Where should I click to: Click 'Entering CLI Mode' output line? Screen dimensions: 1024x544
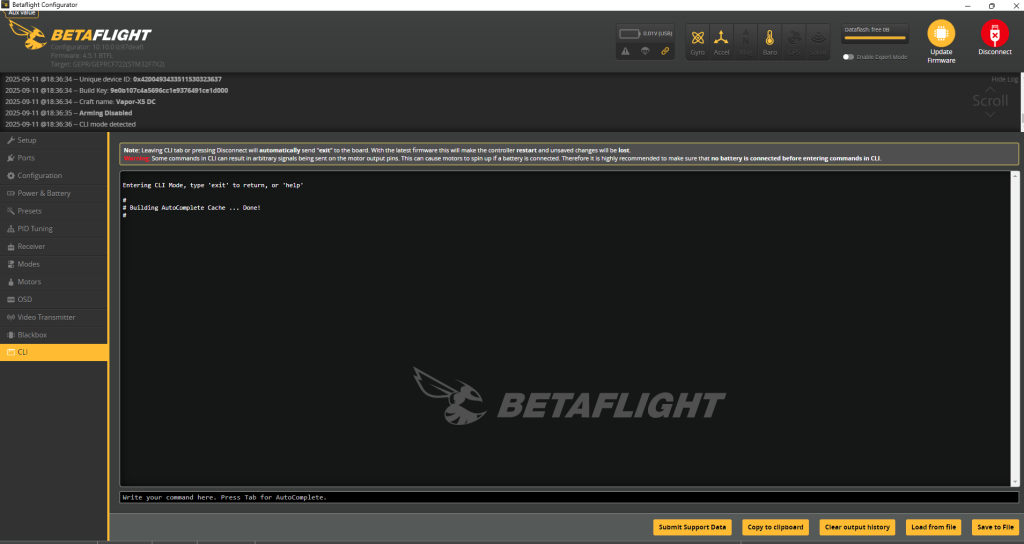[x=213, y=185]
